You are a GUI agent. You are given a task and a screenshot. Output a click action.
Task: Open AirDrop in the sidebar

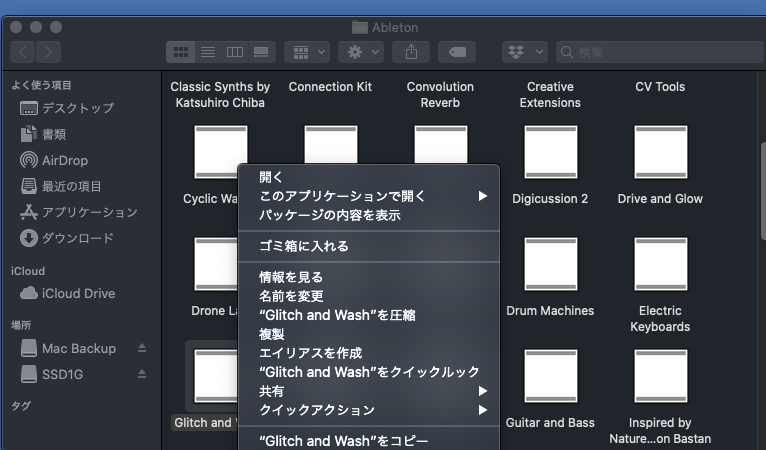54,160
